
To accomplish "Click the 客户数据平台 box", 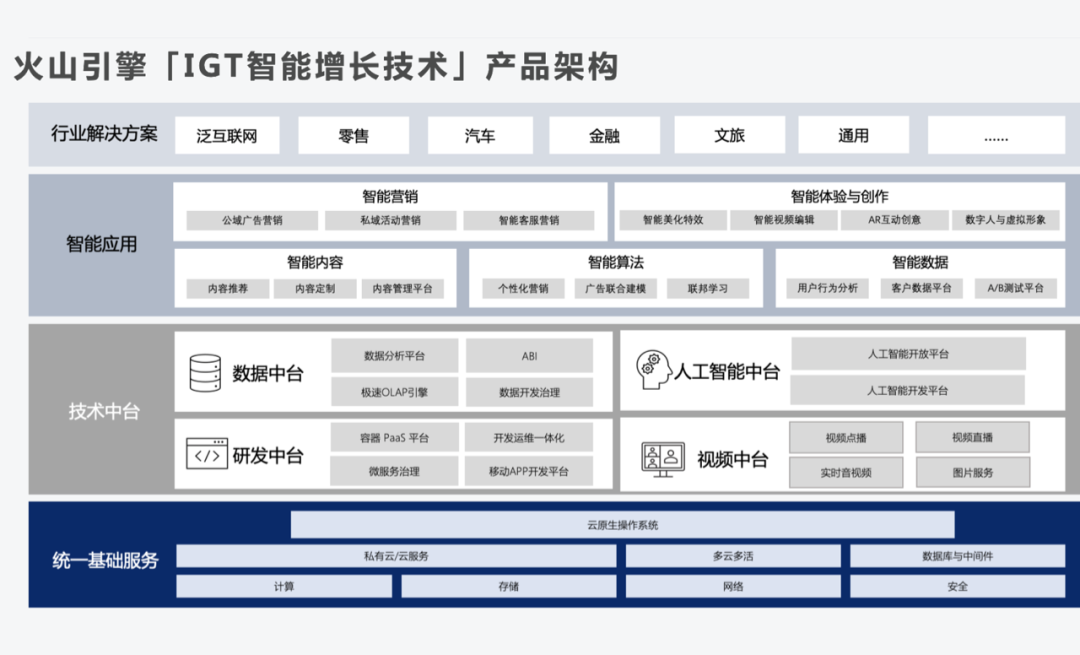I will 922,288.
